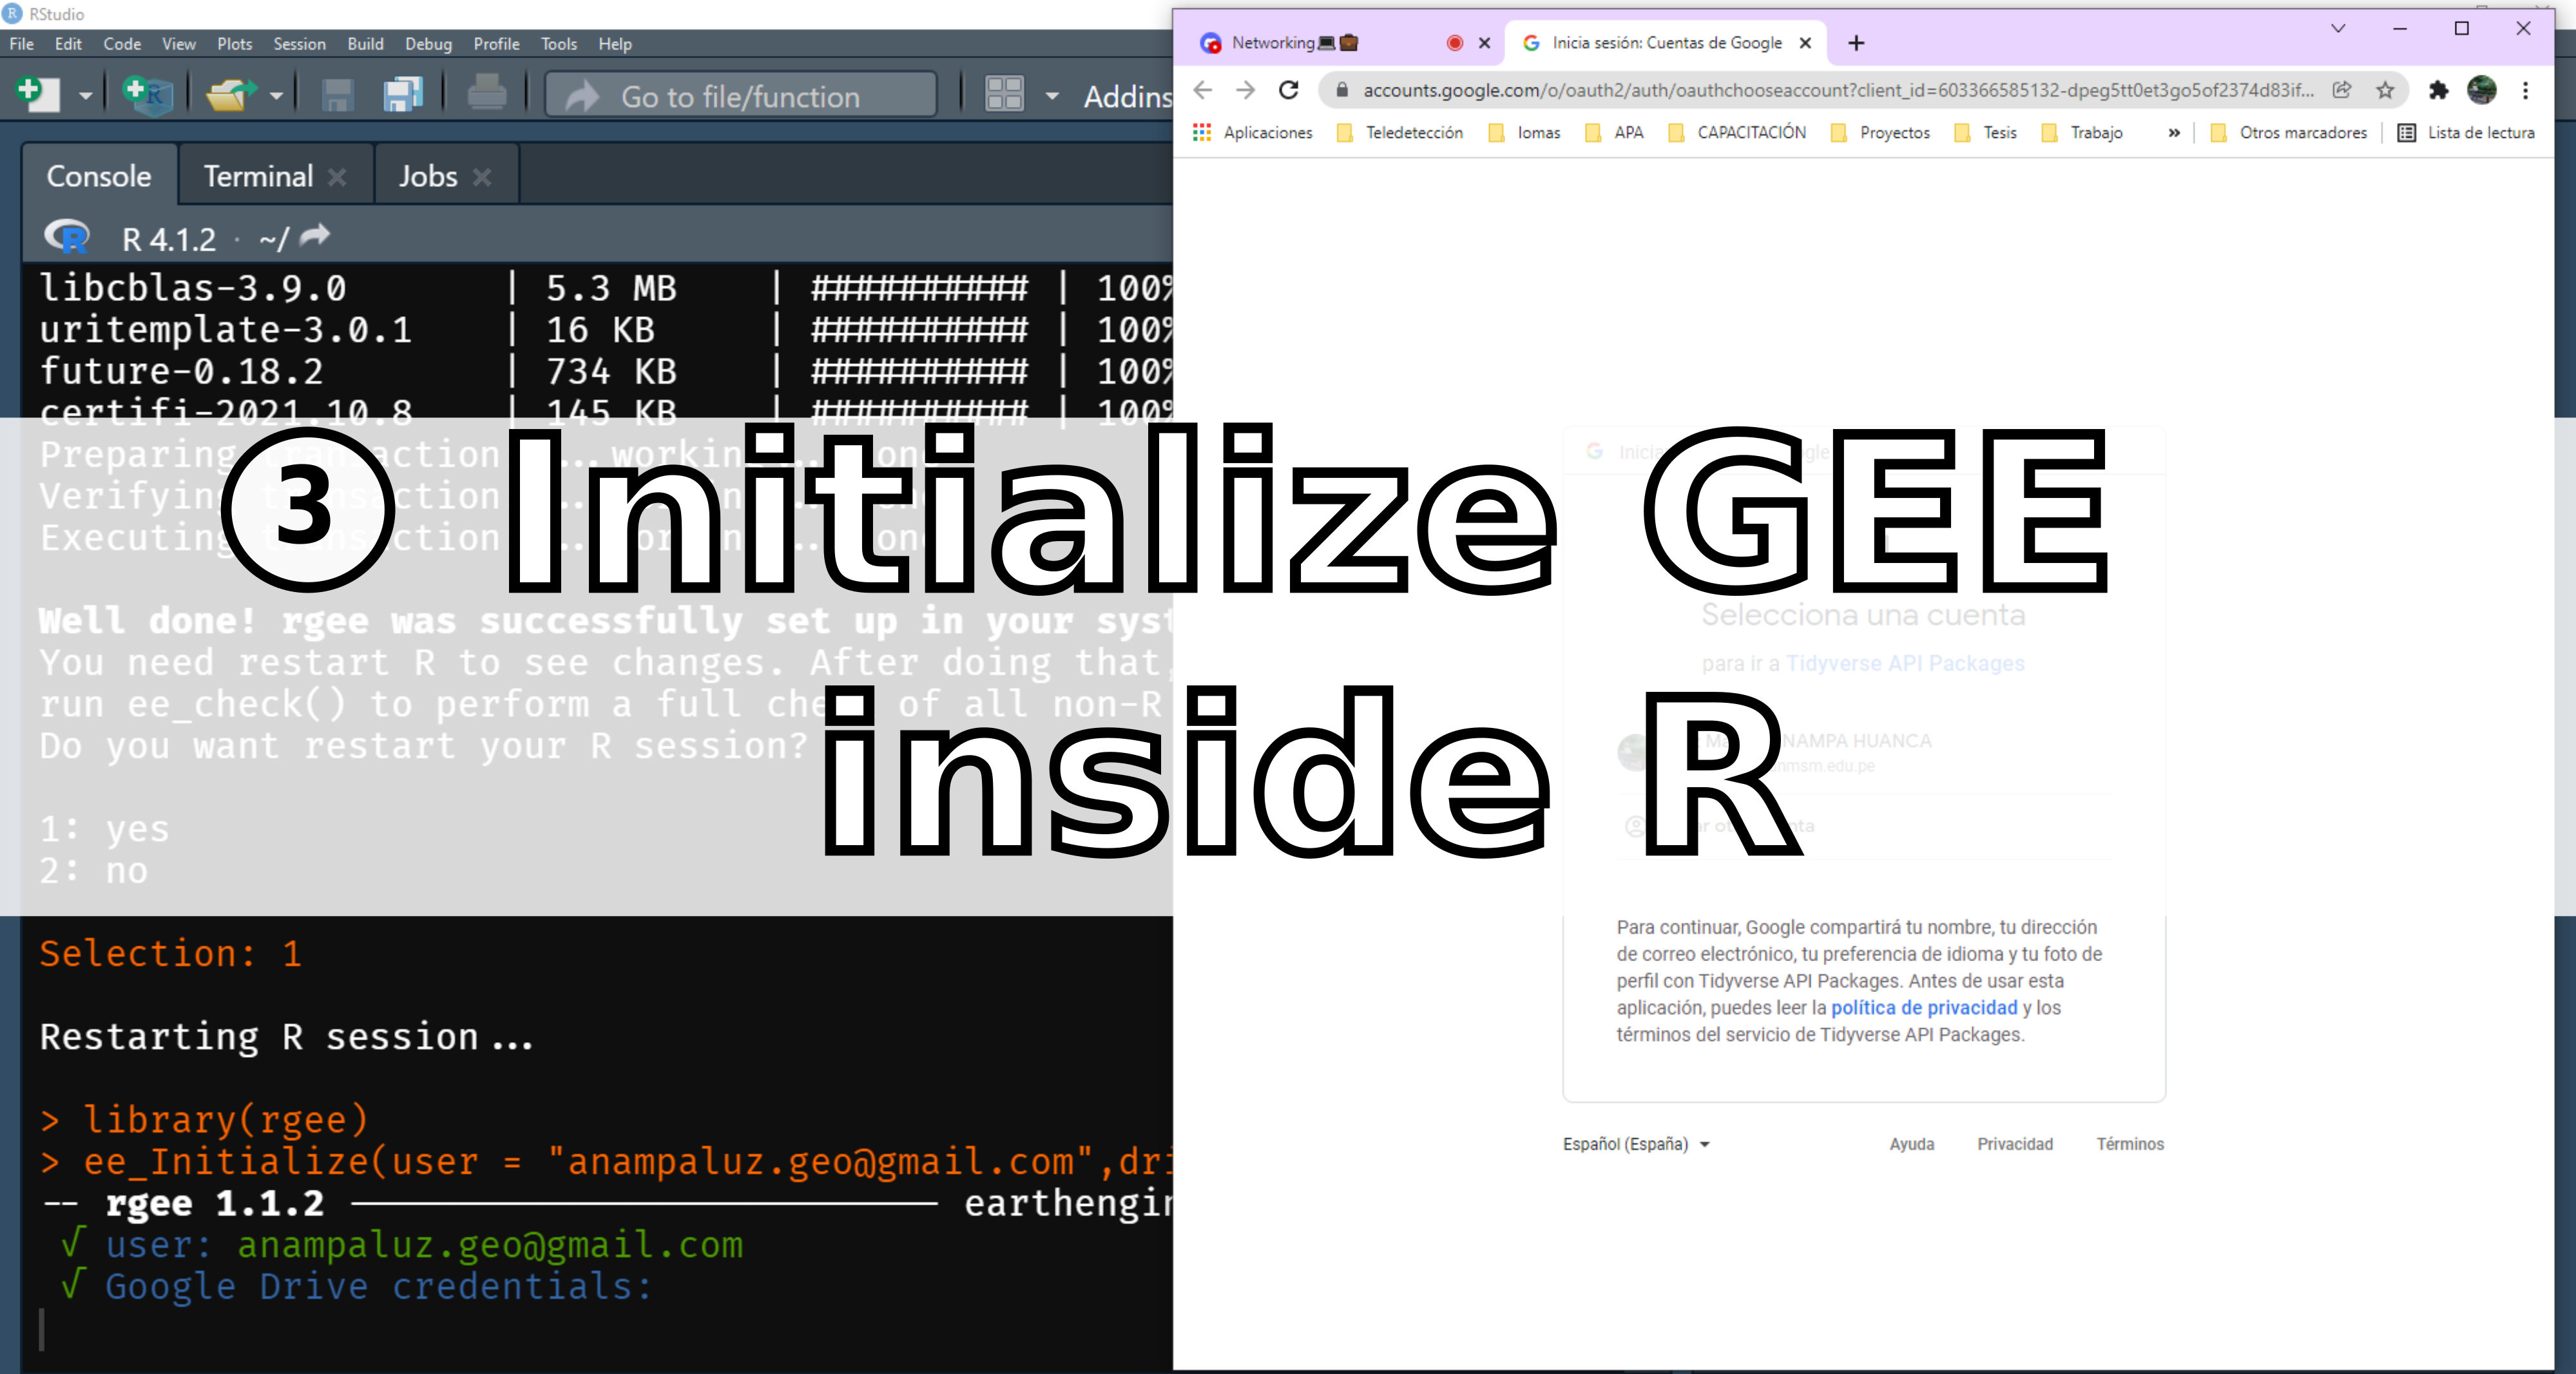Image resolution: width=2576 pixels, height=1374 pixels.
Task: Focus the Go to file/function field
Action: (x=740, y=96)
